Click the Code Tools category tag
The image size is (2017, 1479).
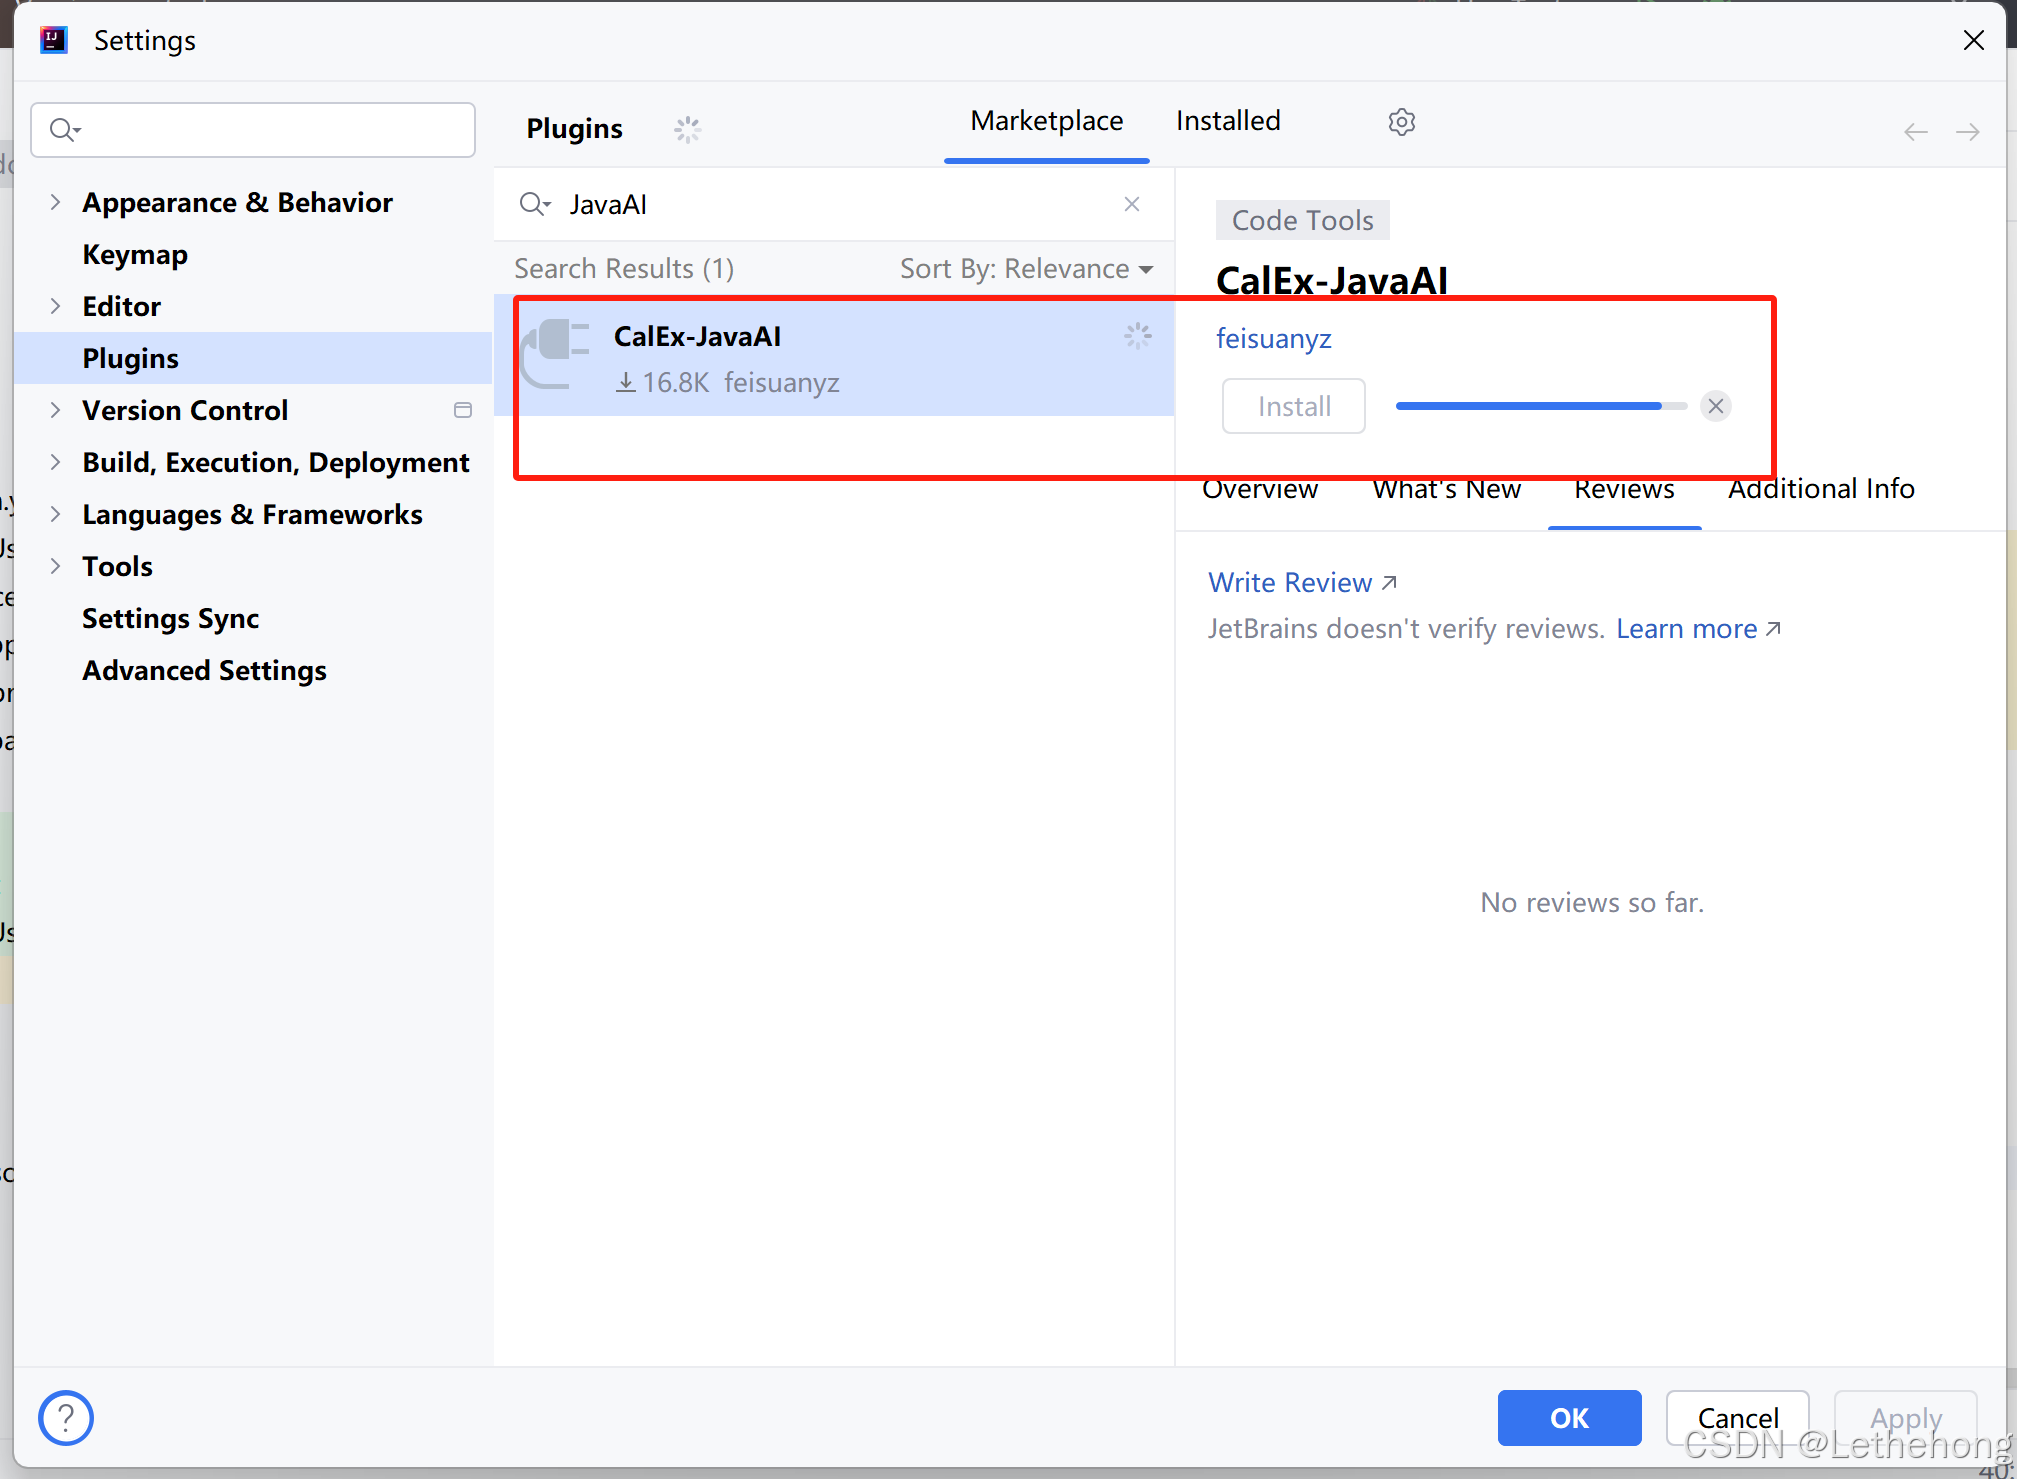[1302, 220]
